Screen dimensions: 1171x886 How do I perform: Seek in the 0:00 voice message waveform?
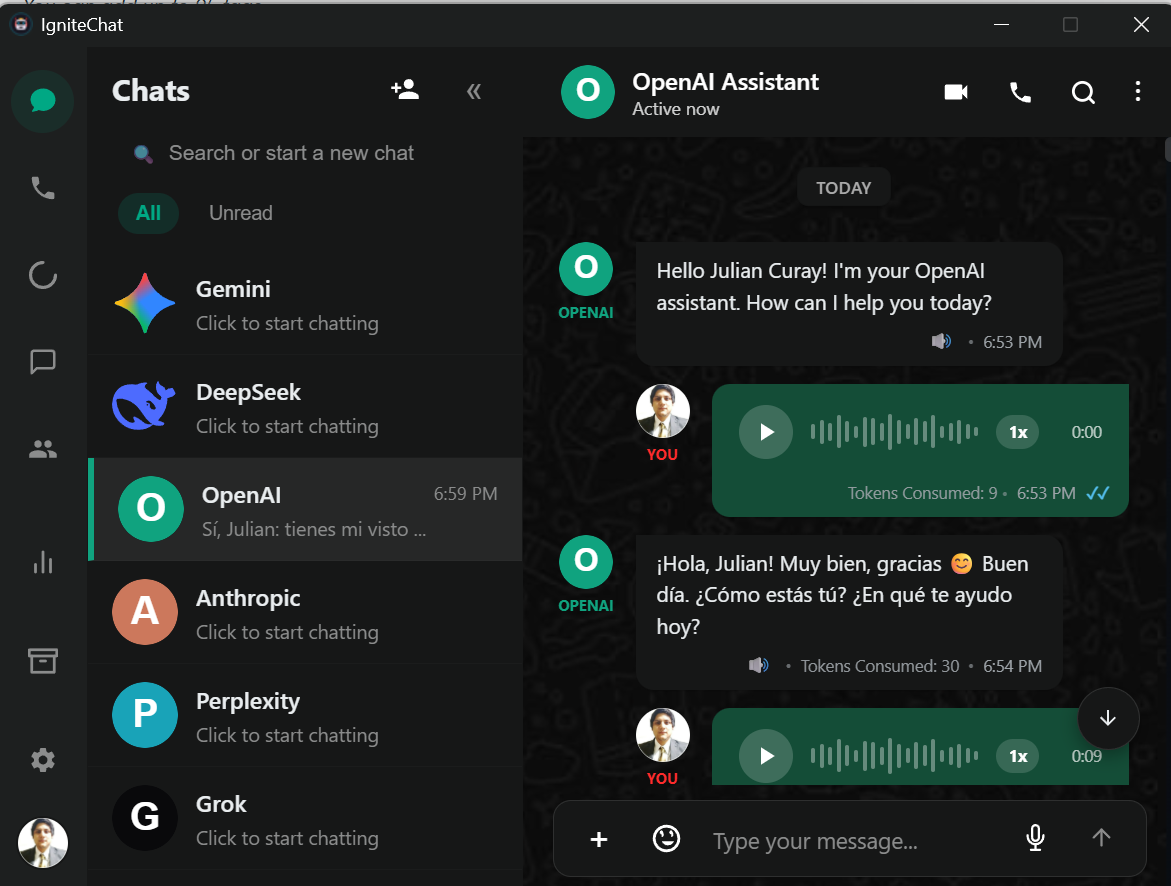point(895,432)
